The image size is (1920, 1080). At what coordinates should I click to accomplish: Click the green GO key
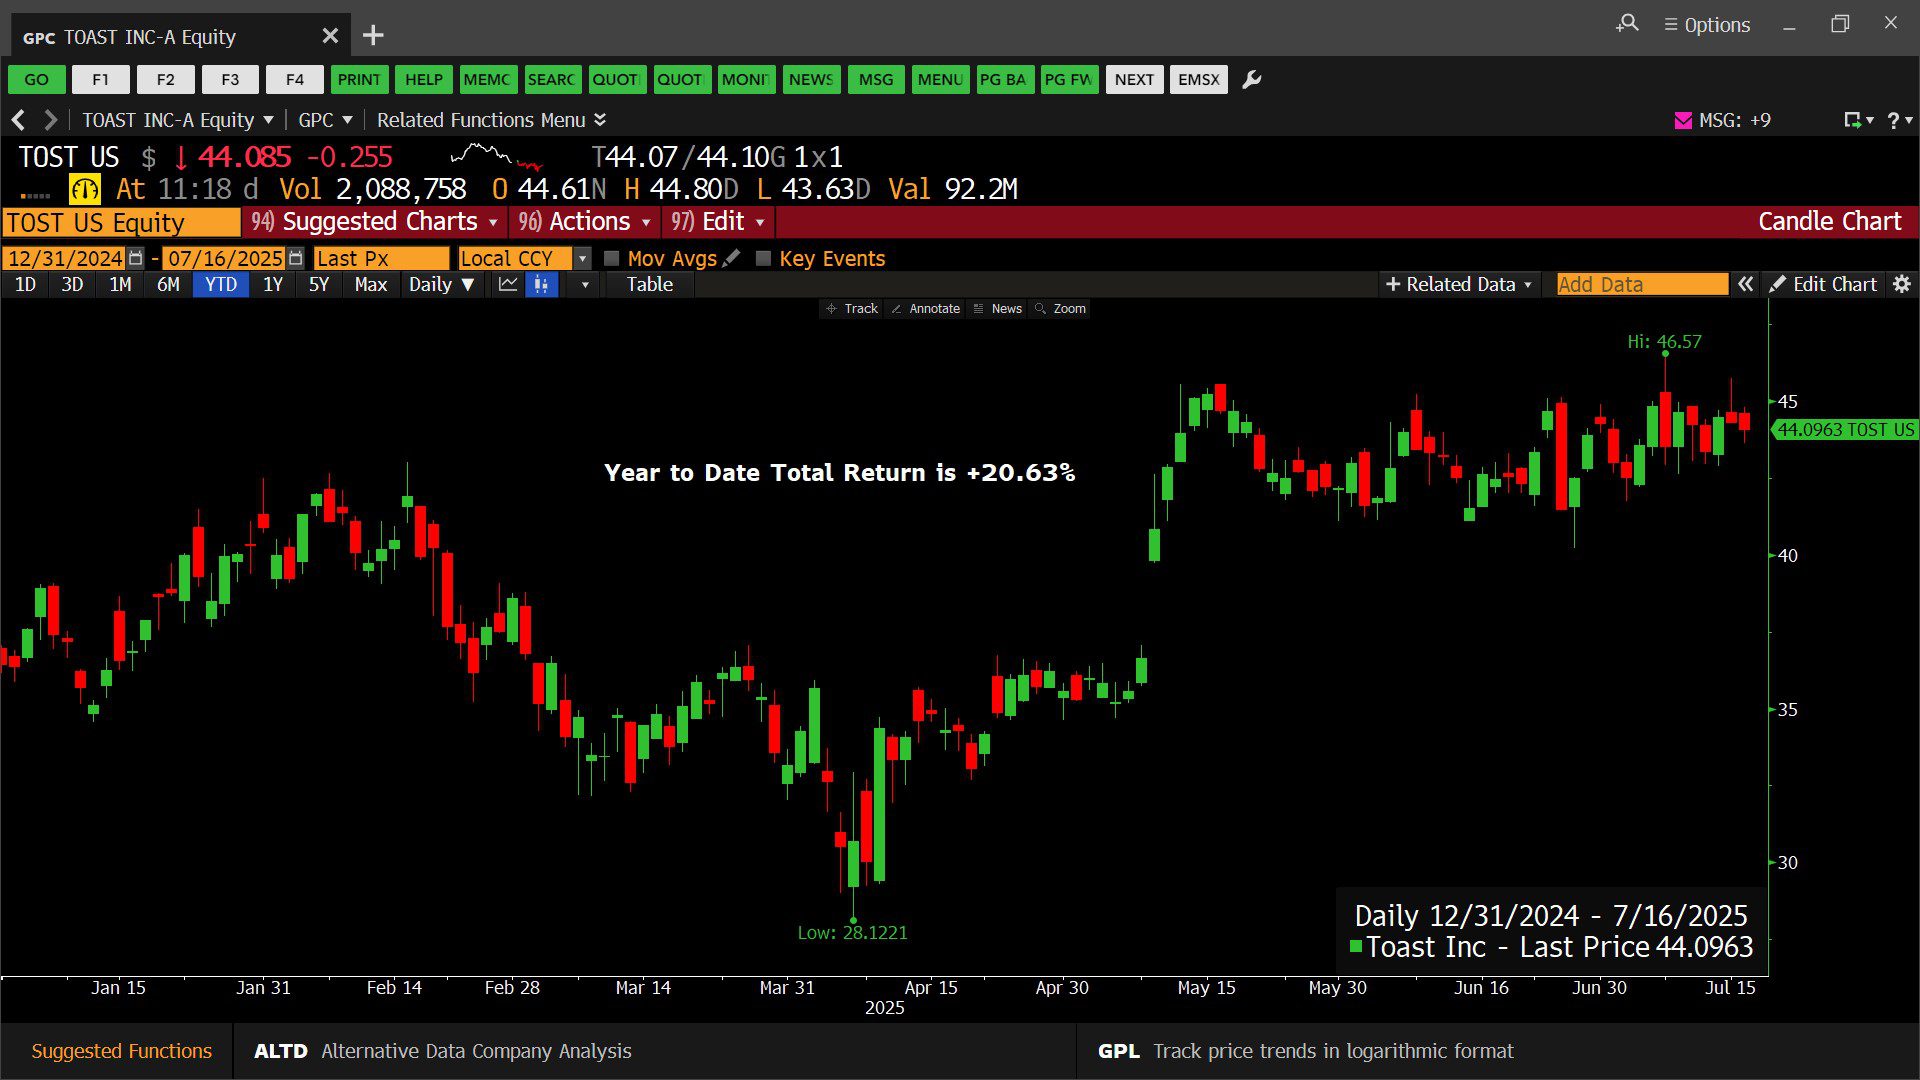click(x=37, y=80)
